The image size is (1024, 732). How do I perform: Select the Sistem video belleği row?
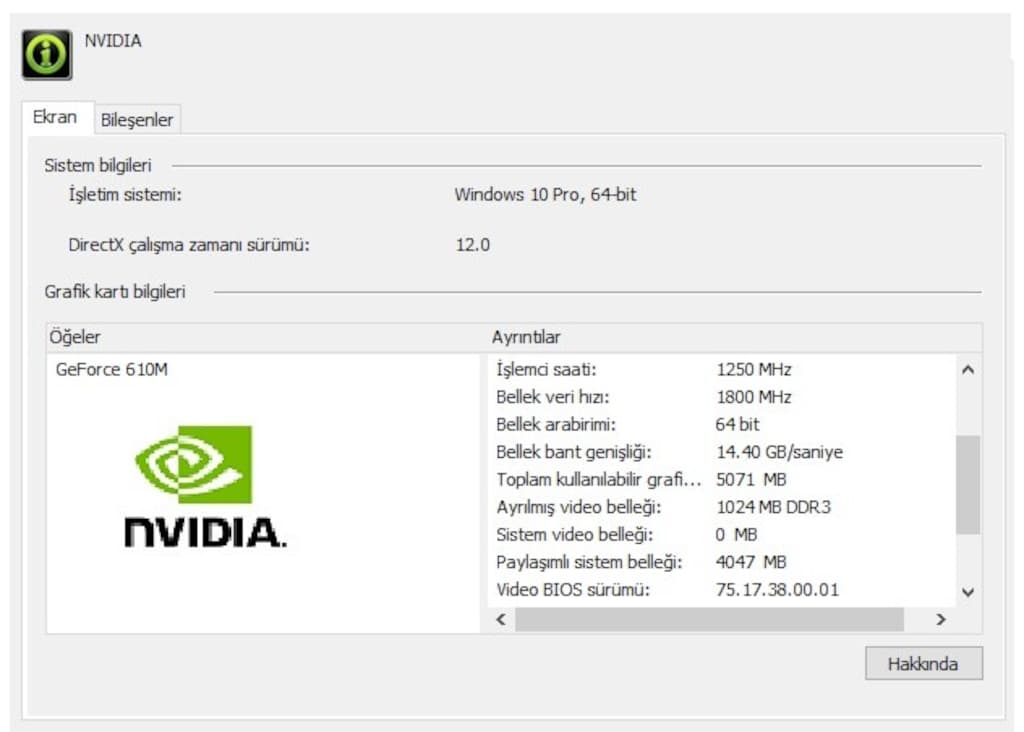pyautogui.click(x=722, y=534)
